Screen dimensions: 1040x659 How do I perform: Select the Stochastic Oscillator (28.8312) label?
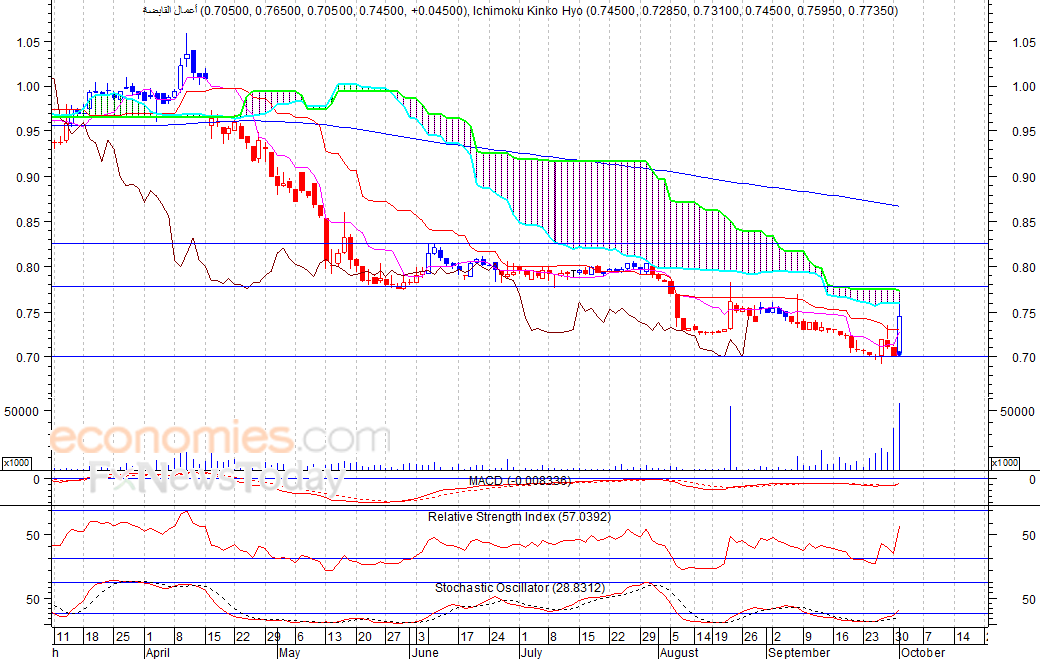point(519,587)
